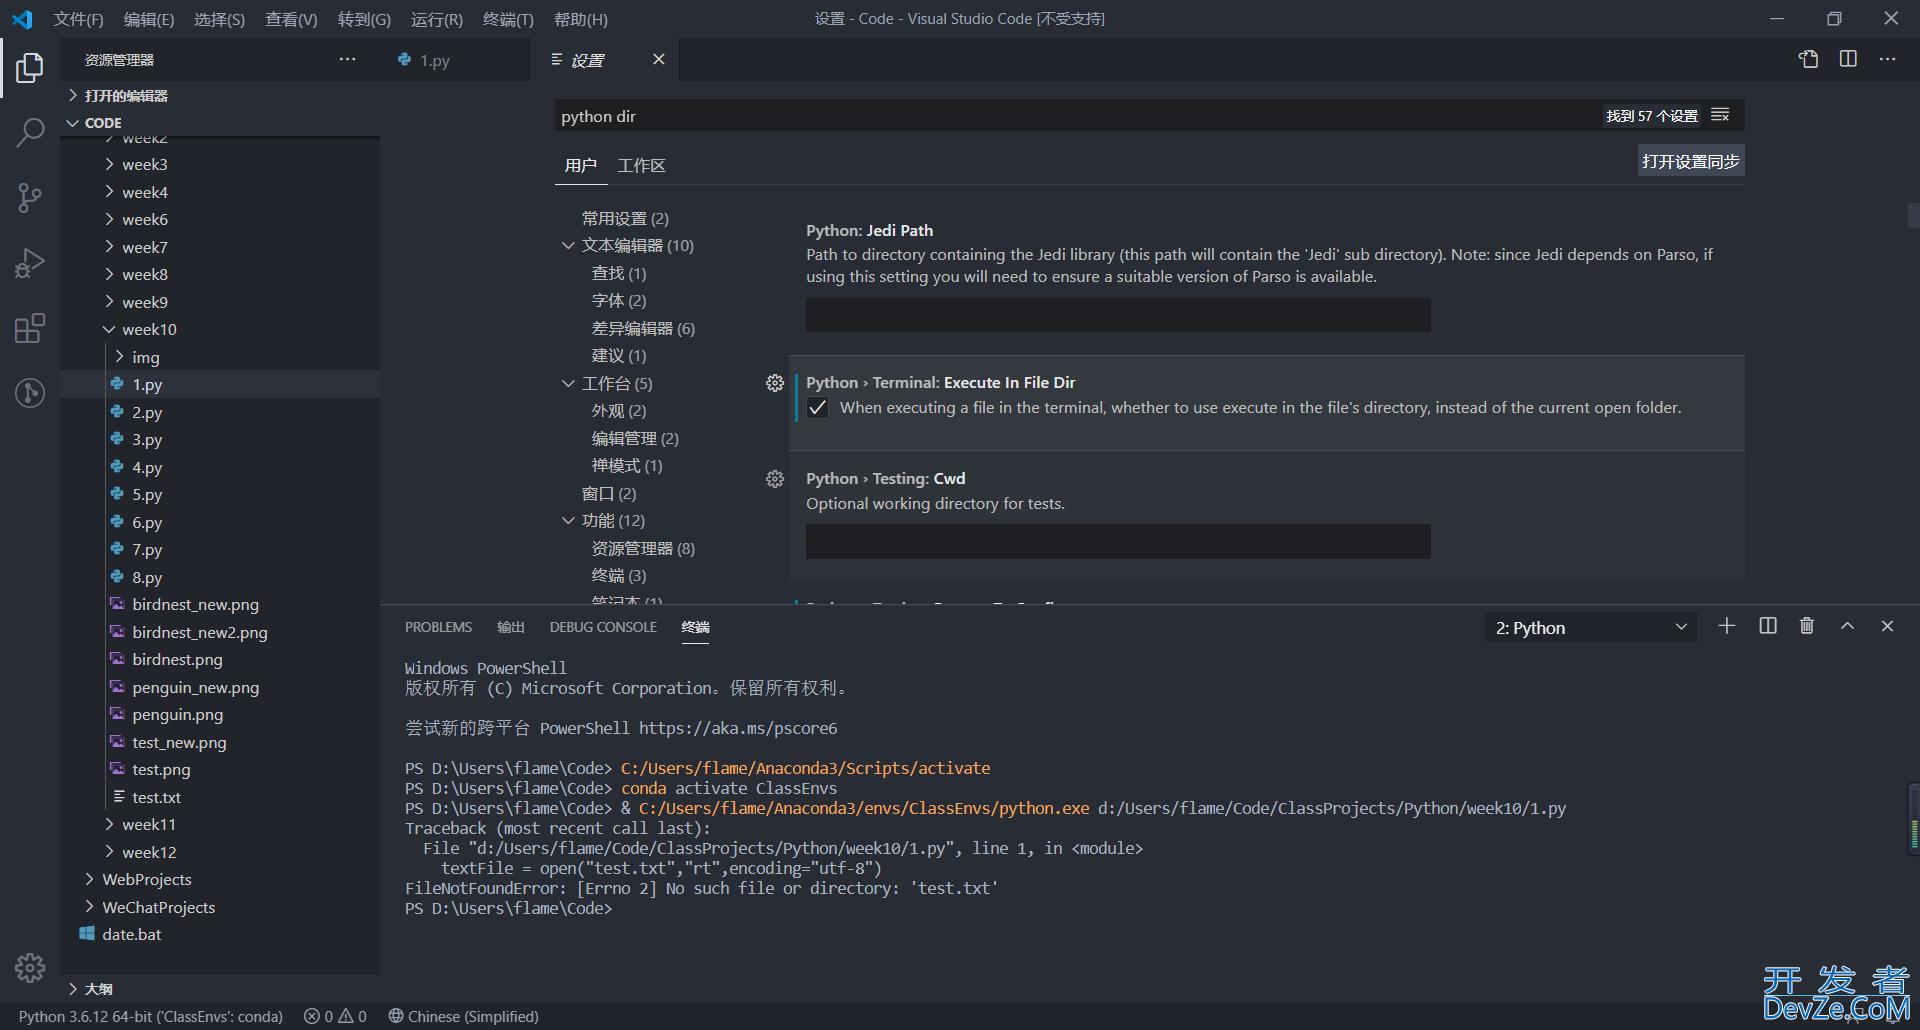Open the 2: Python terminal dropdown

1591,628
